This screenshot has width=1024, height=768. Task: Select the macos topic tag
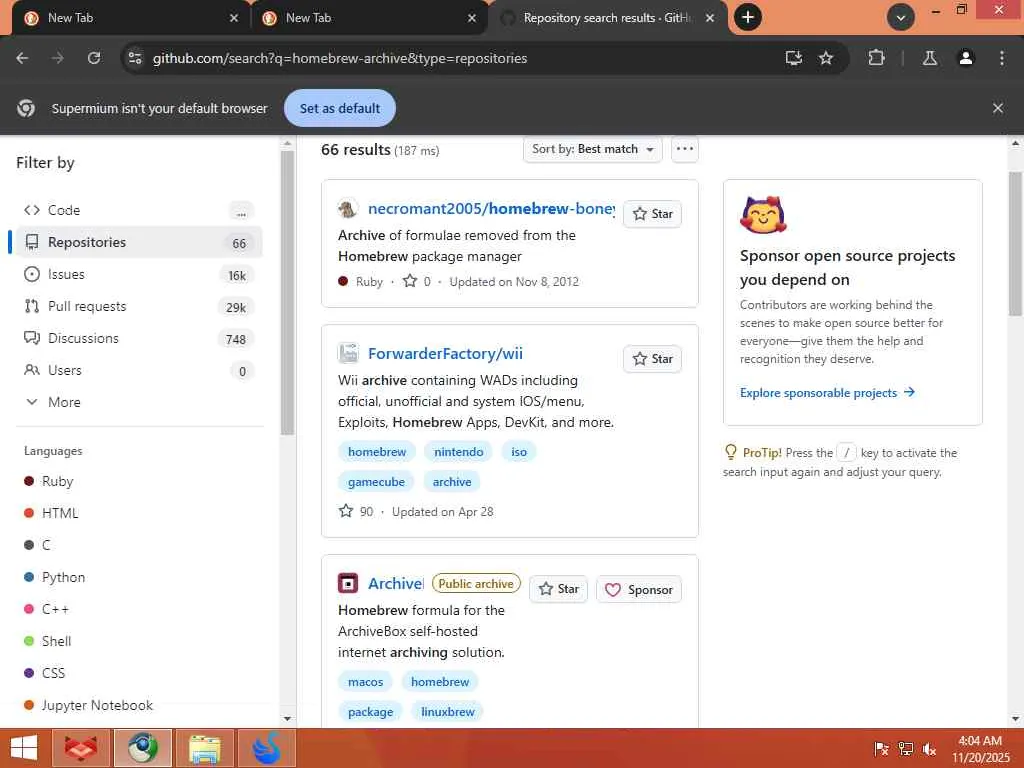366,682
